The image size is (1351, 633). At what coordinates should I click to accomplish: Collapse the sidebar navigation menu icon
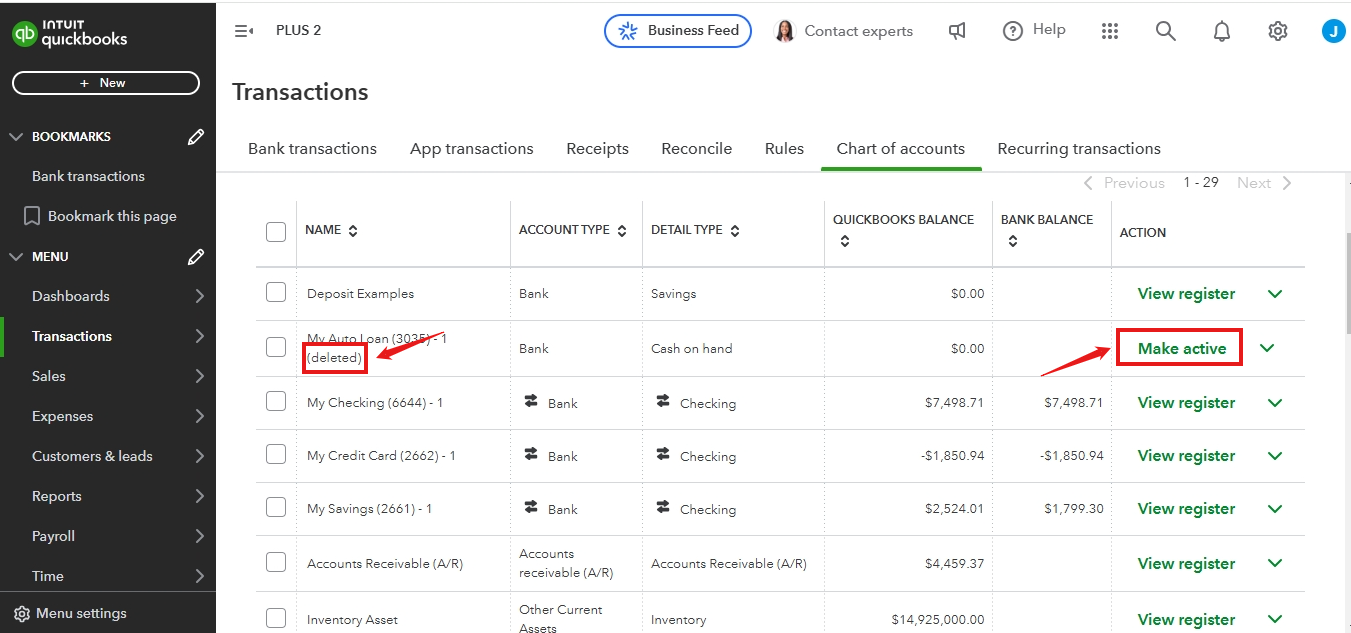point(244,31)
